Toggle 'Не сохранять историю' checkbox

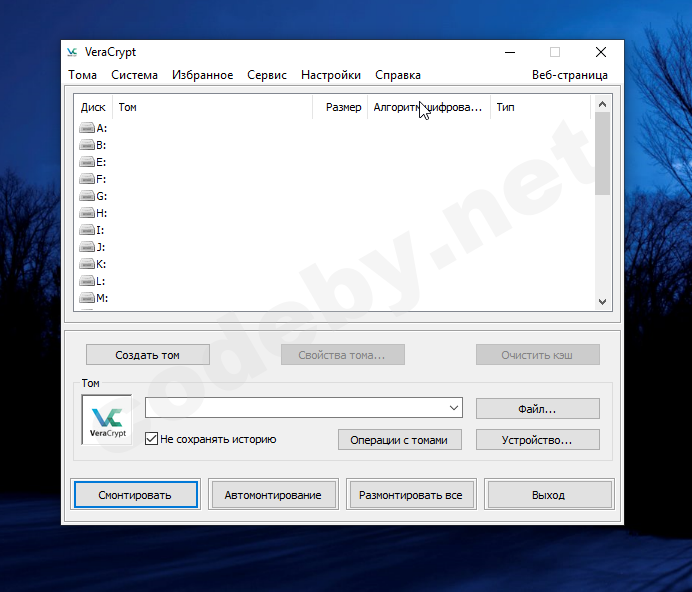151,439
